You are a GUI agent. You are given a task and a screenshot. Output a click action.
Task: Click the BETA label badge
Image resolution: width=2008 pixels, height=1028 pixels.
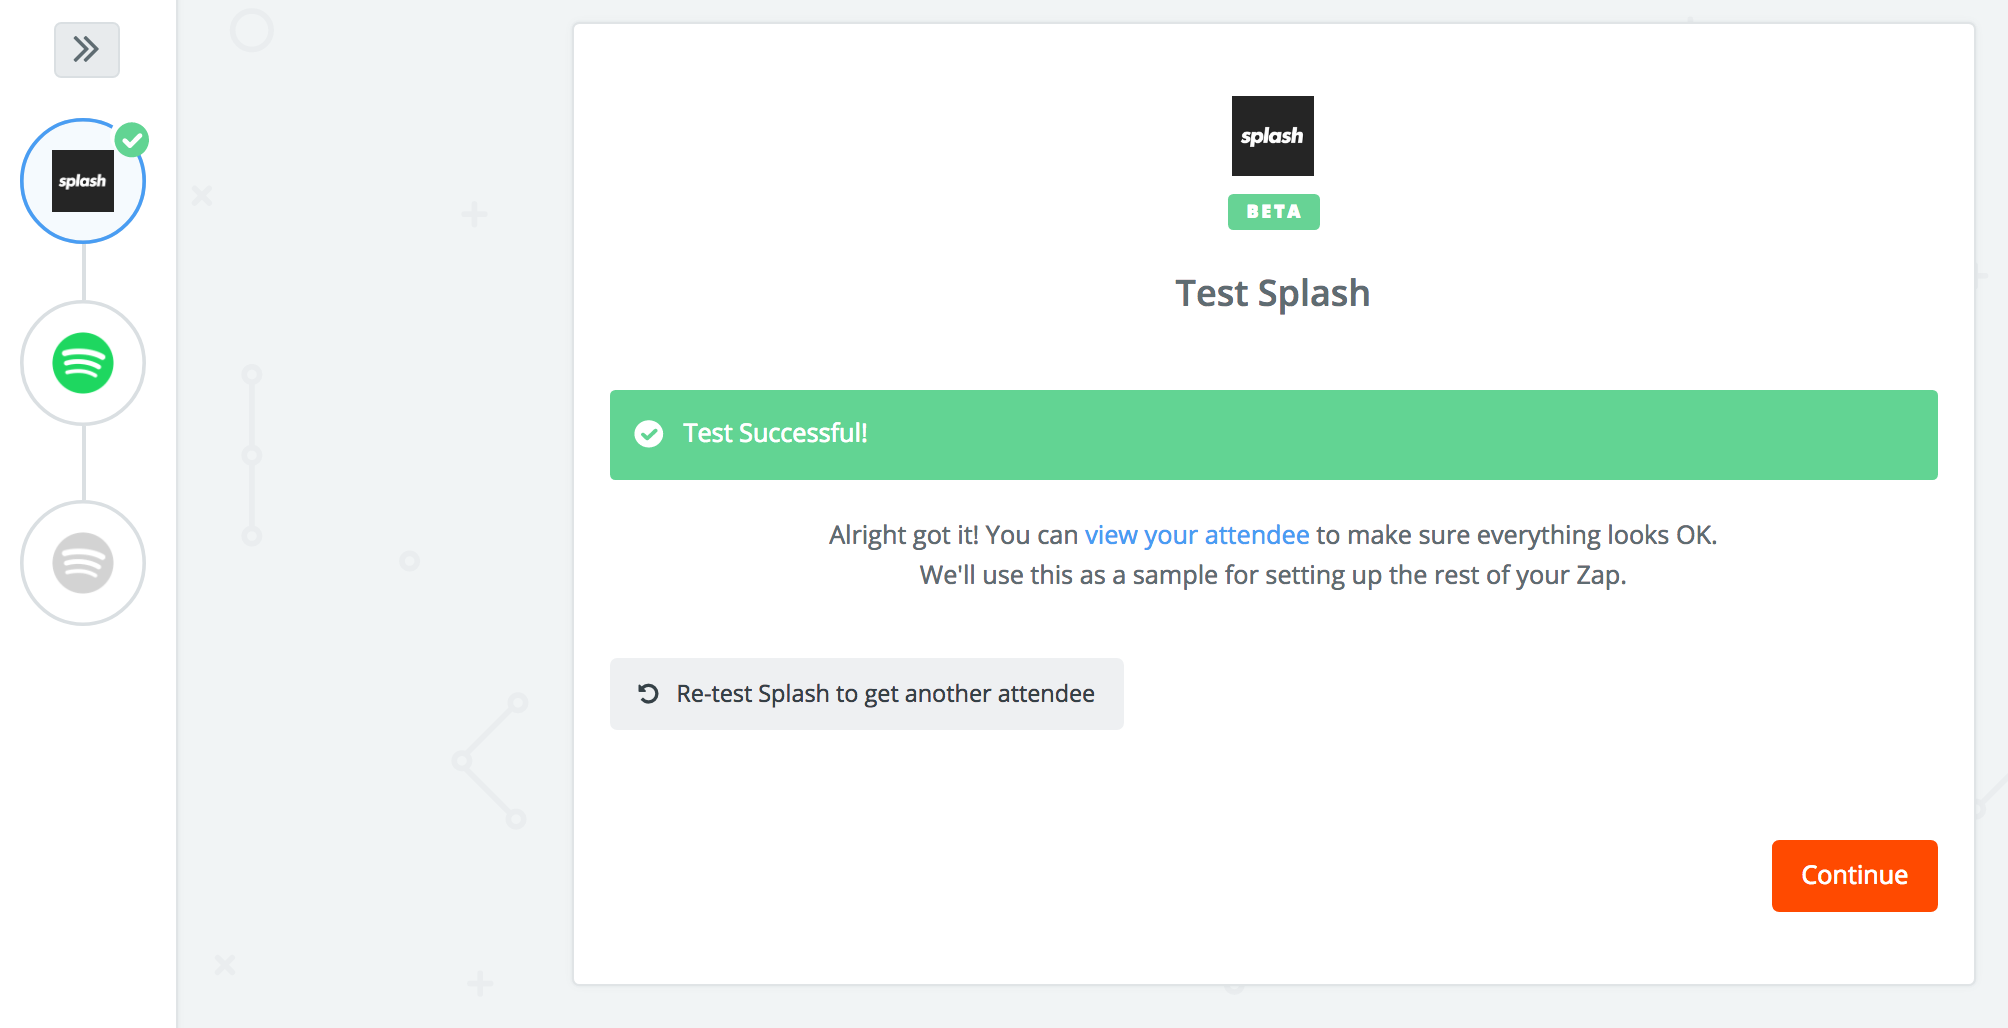click(x=1274, y=212)
